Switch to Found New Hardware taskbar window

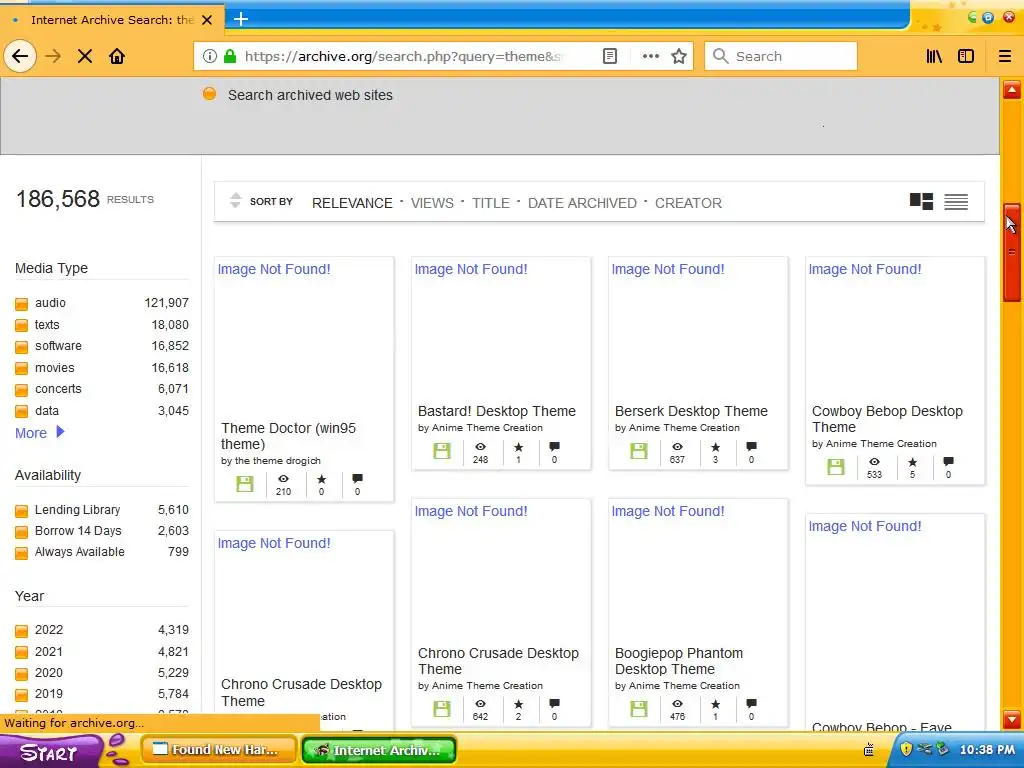[218, 750]
